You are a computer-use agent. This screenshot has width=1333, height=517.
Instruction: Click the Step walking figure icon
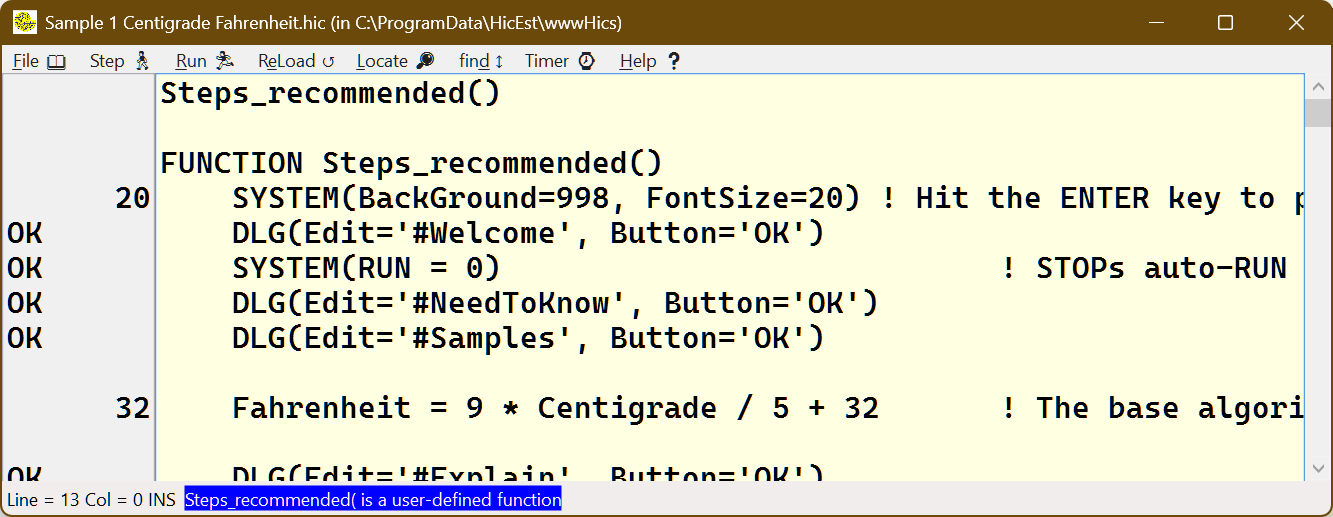tap(142, 61)
